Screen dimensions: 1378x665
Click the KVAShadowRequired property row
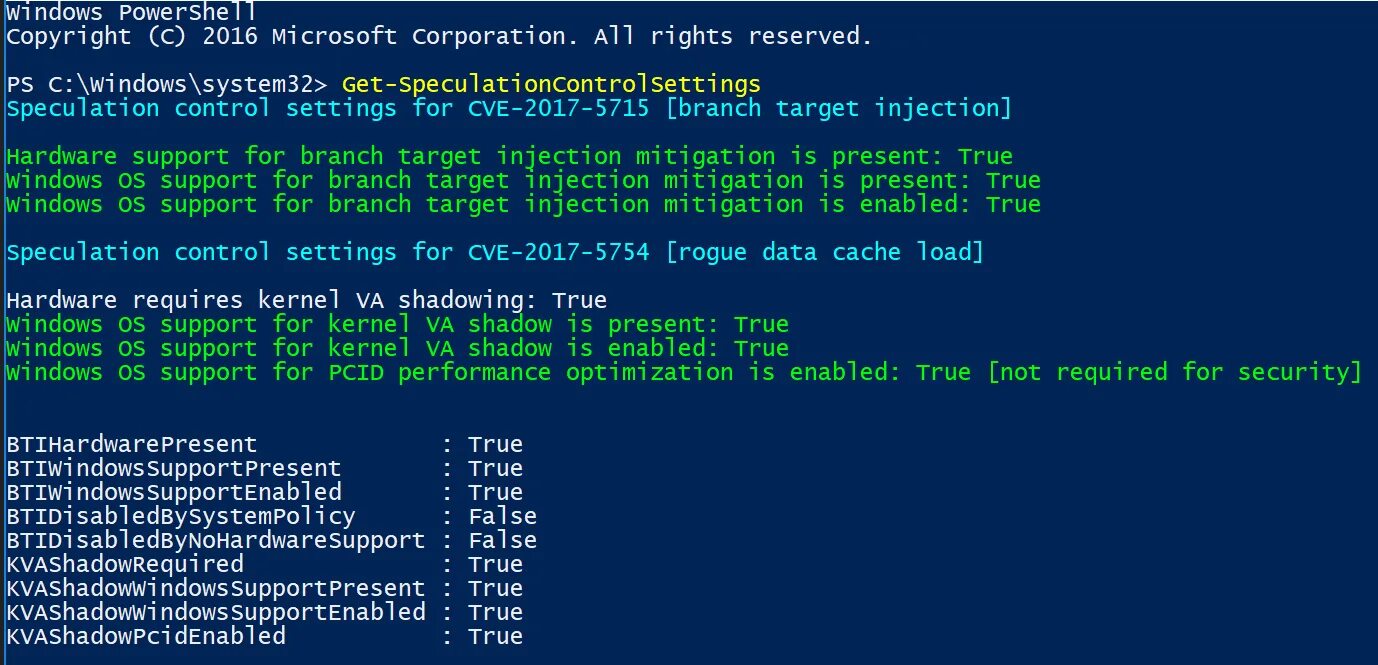pos(264,564)
